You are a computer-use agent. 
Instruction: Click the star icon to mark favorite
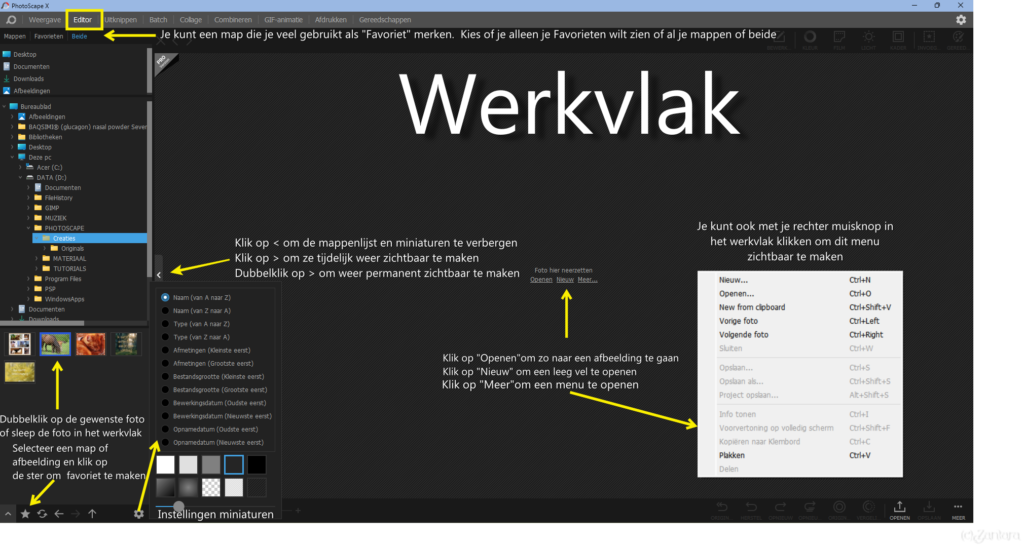click(25, 514)
